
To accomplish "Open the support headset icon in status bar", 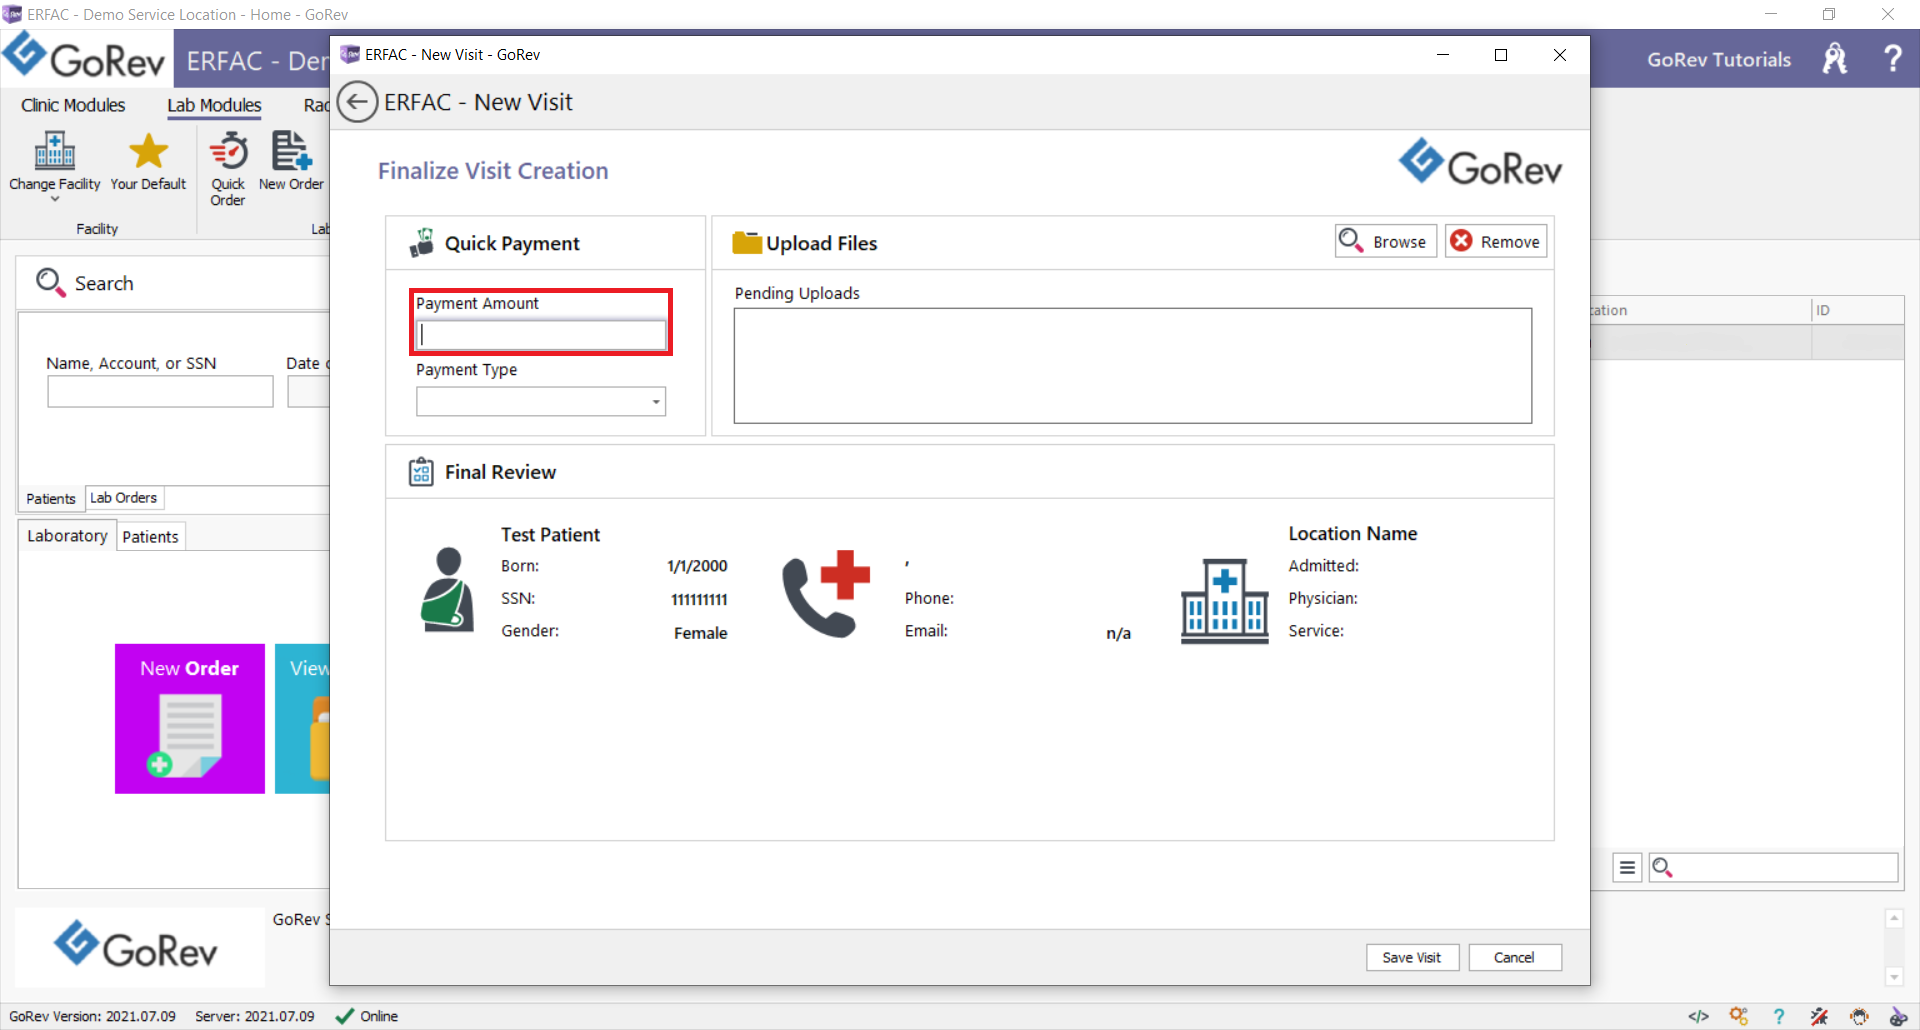I will (1859, 1016).
